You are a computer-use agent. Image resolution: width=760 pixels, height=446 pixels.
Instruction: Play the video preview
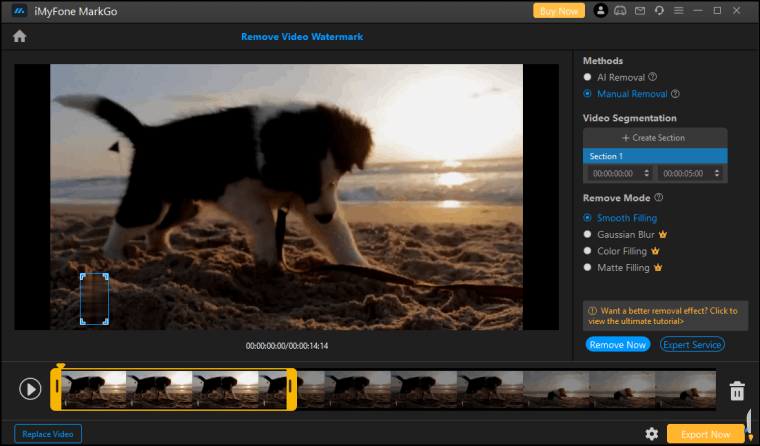[30, 389]
